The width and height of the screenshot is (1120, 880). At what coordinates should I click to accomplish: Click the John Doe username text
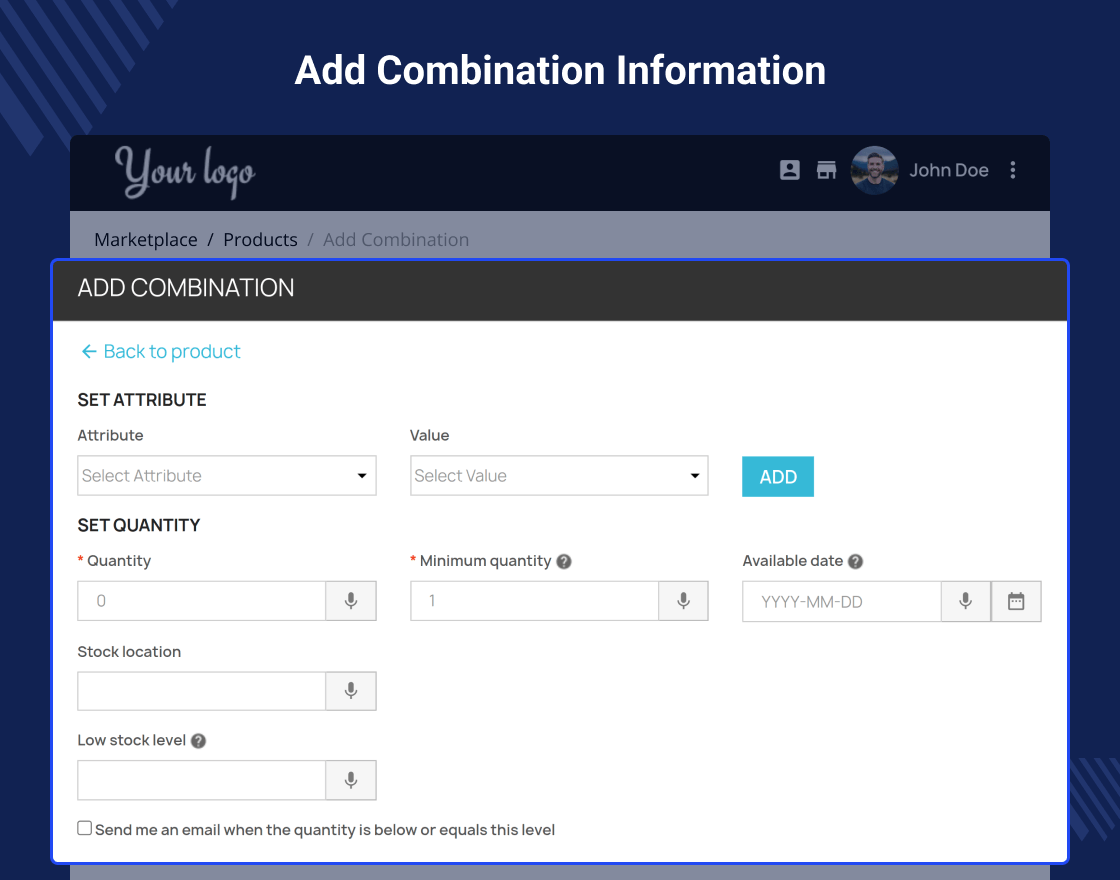point(949,170)
